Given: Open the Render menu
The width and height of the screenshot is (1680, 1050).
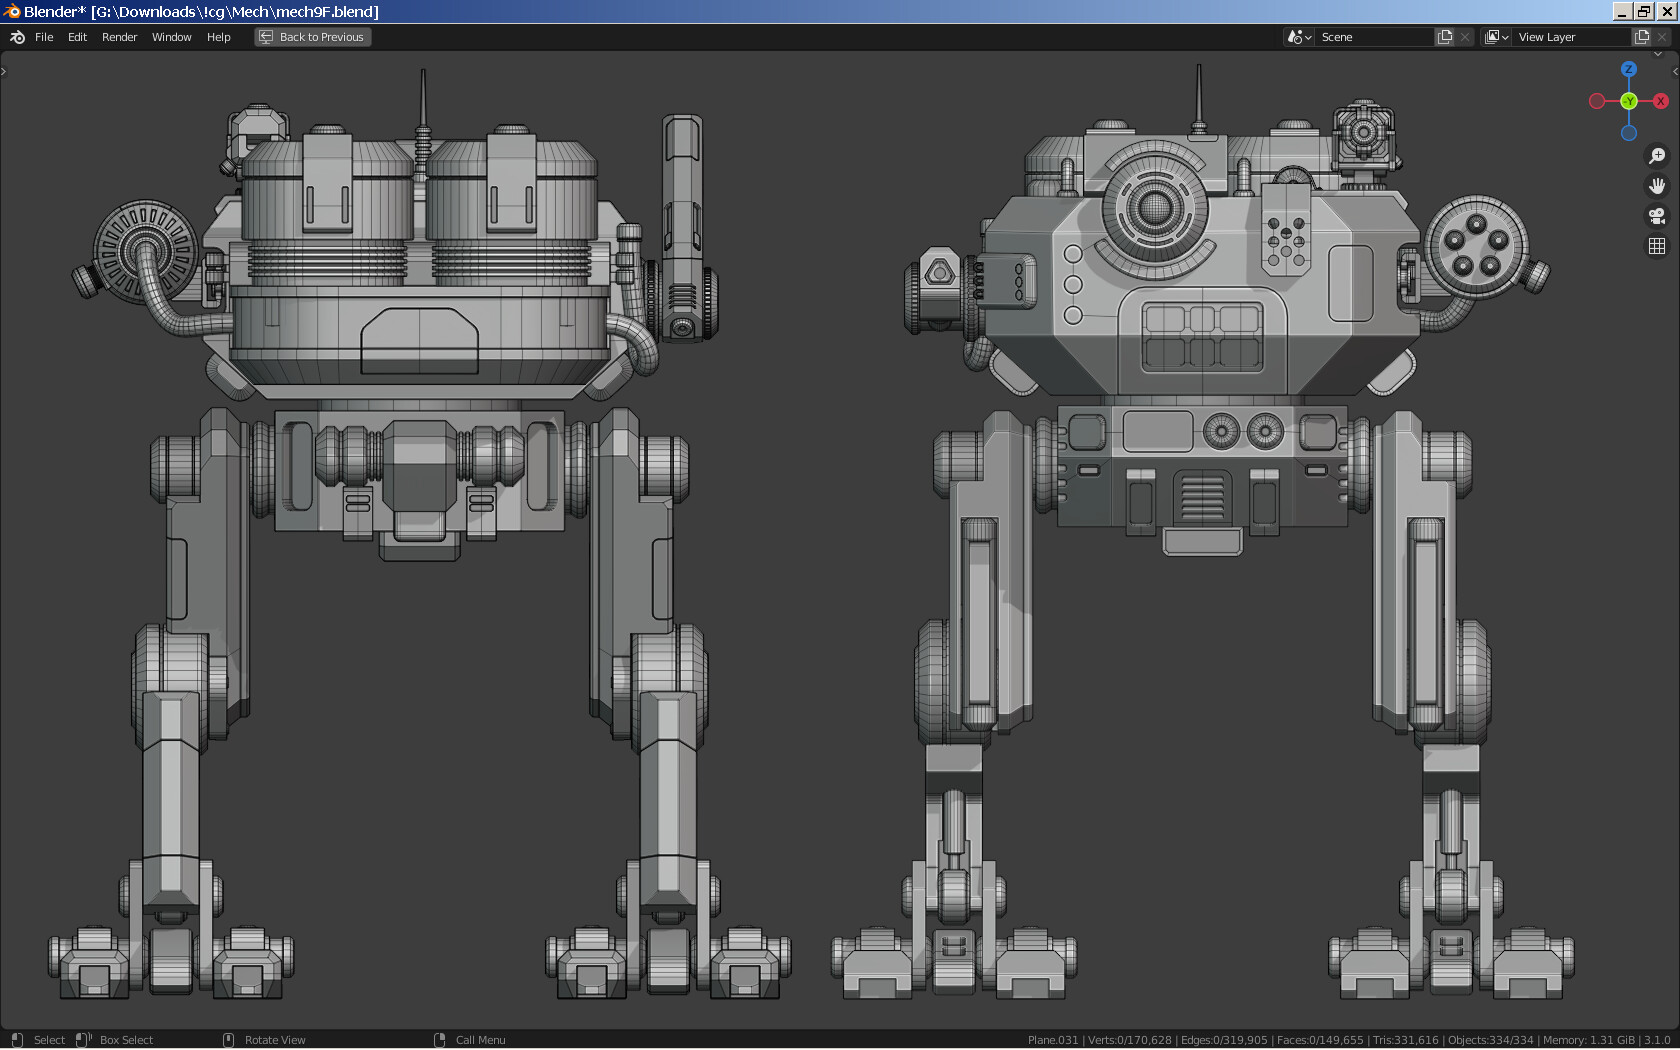Looking at the screenshot, I should (x=119, y=37).
